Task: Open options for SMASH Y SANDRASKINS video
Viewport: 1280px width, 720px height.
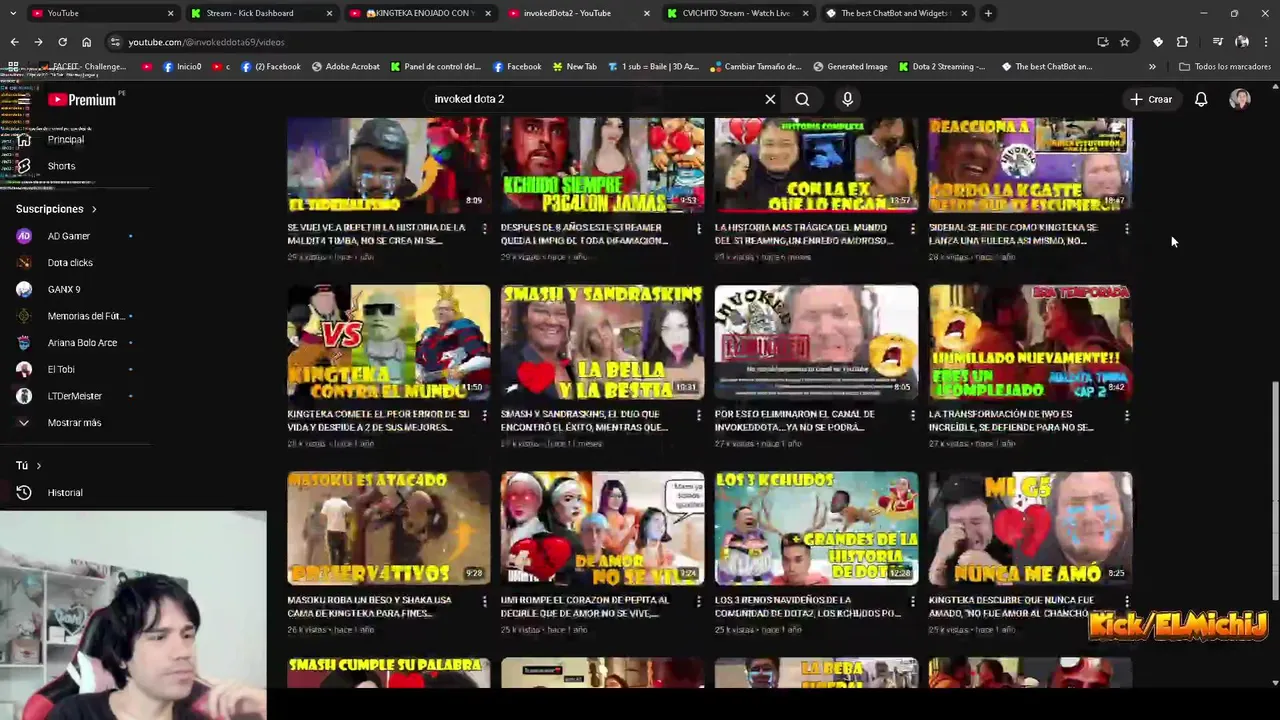Action: pyautogui.click(x=699, y=415)
